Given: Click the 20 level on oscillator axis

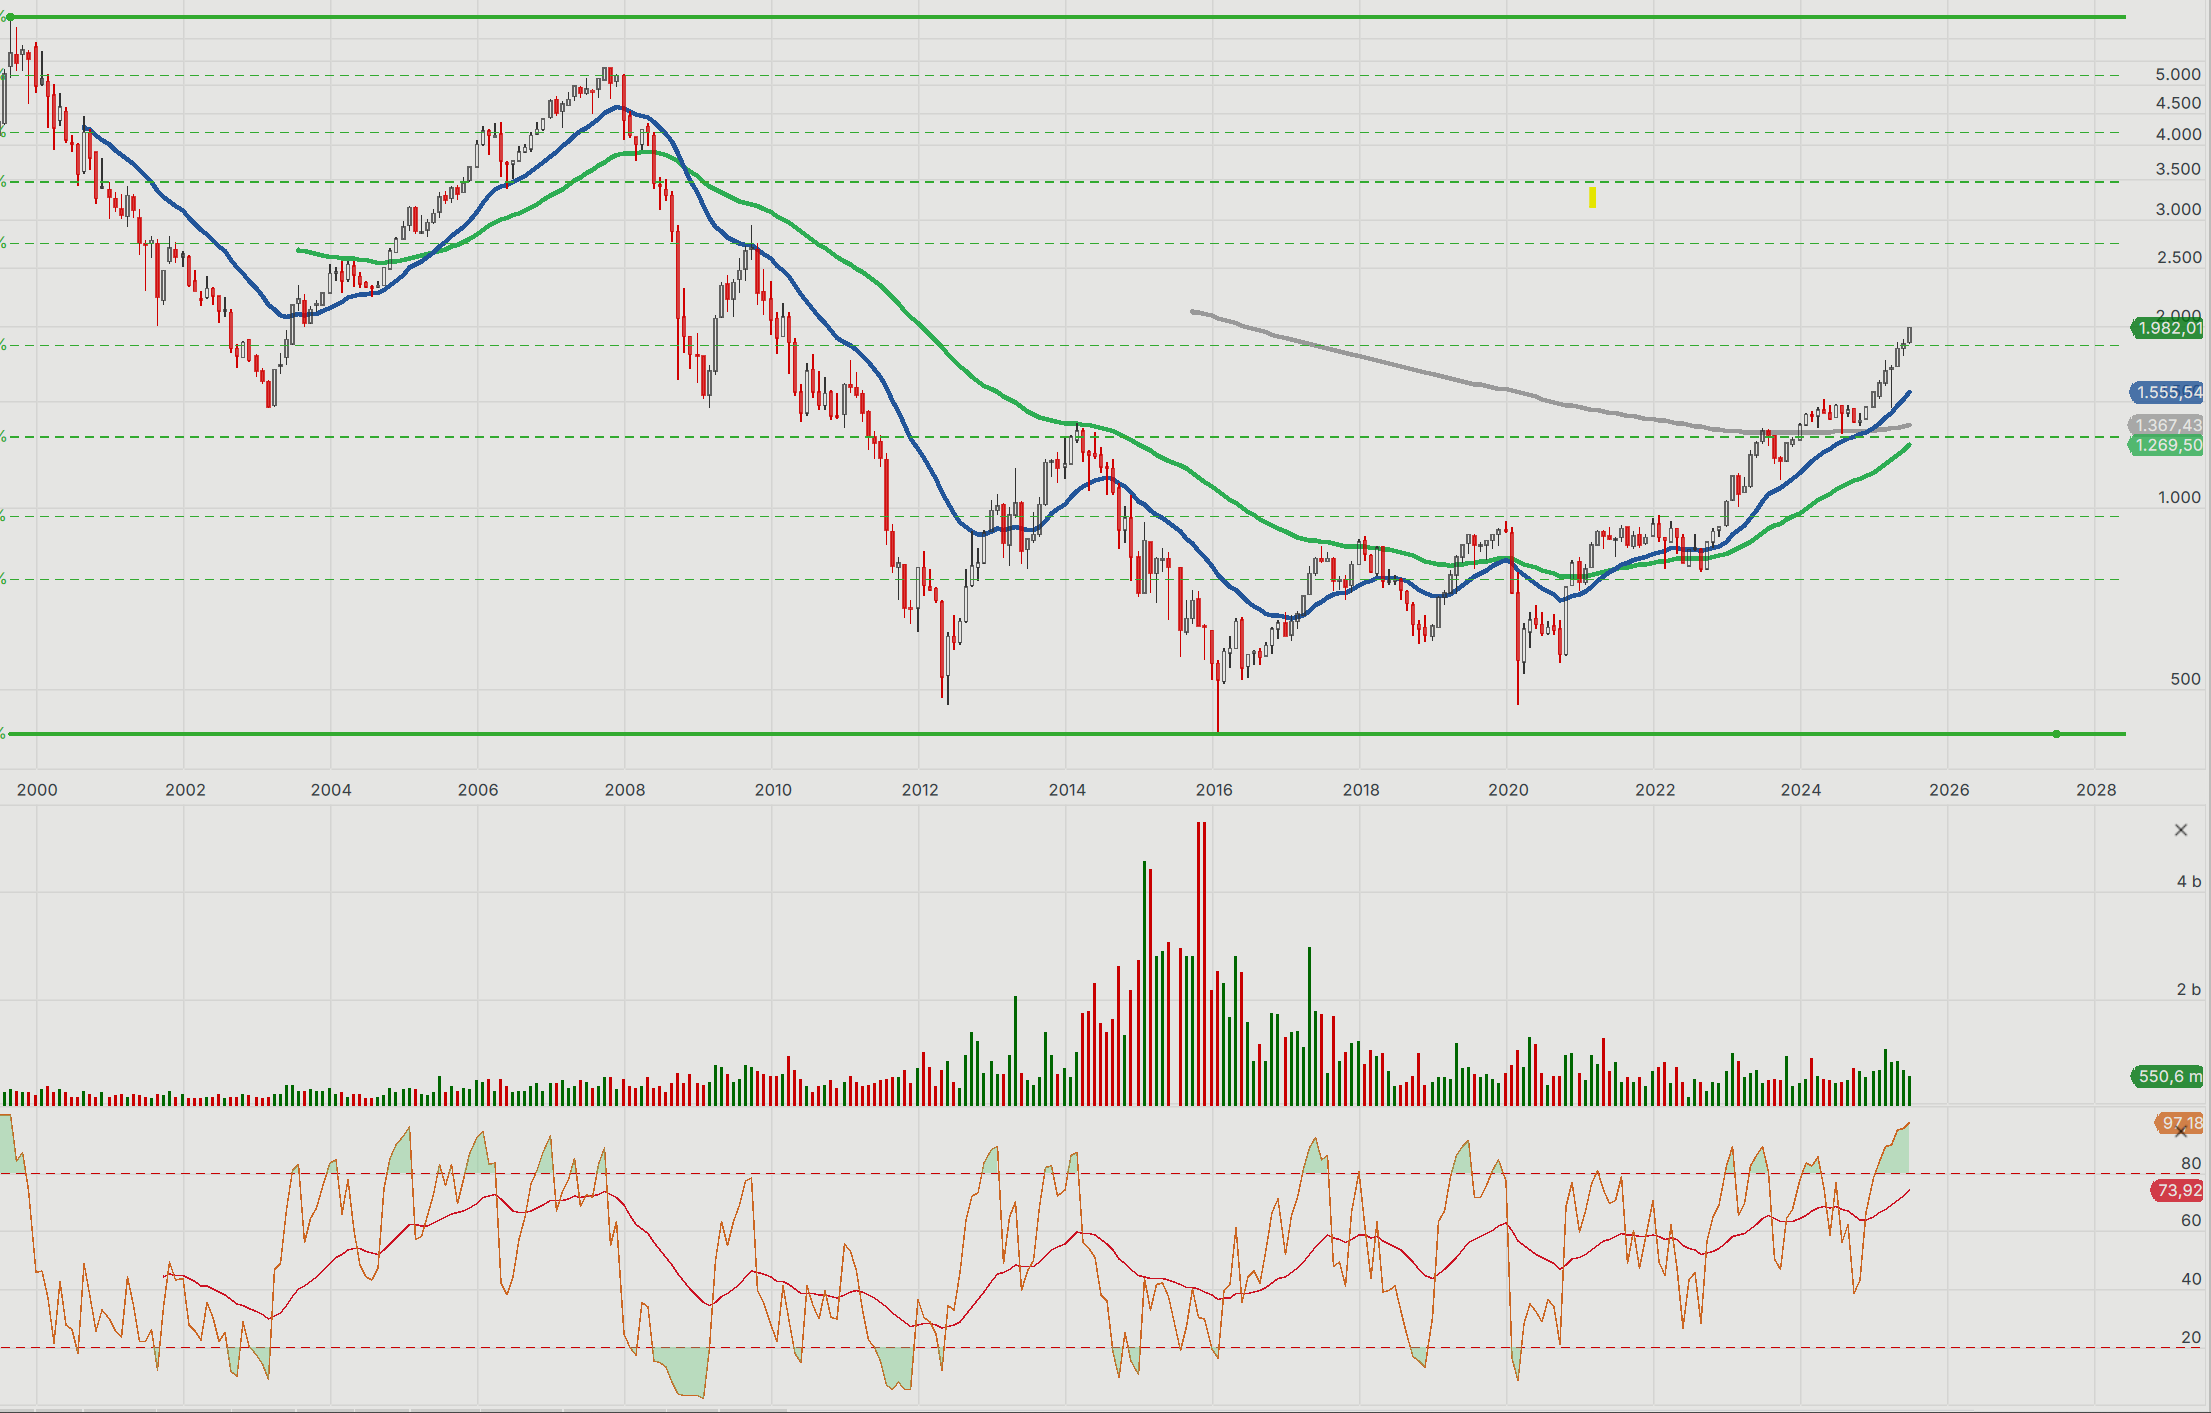Looking at the screenshot, I should (x=2191, y=1337).
